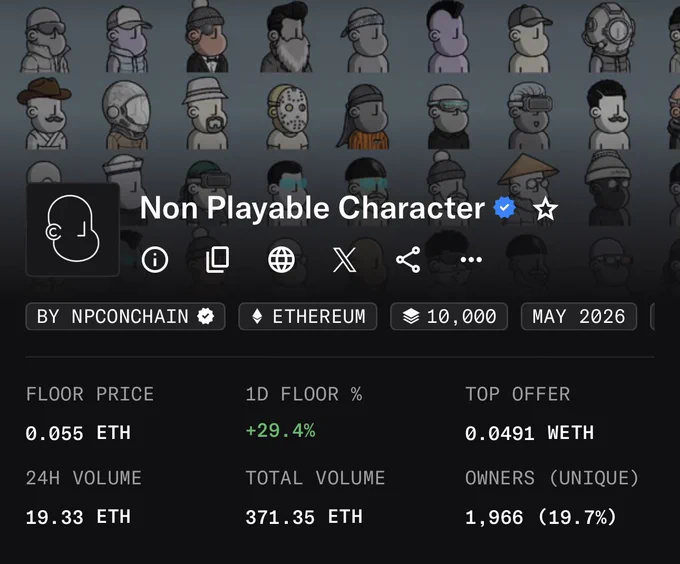Click the cowboy hat NPC thumbnail
This screenshot has height=564, width=680.
[45, 114]
